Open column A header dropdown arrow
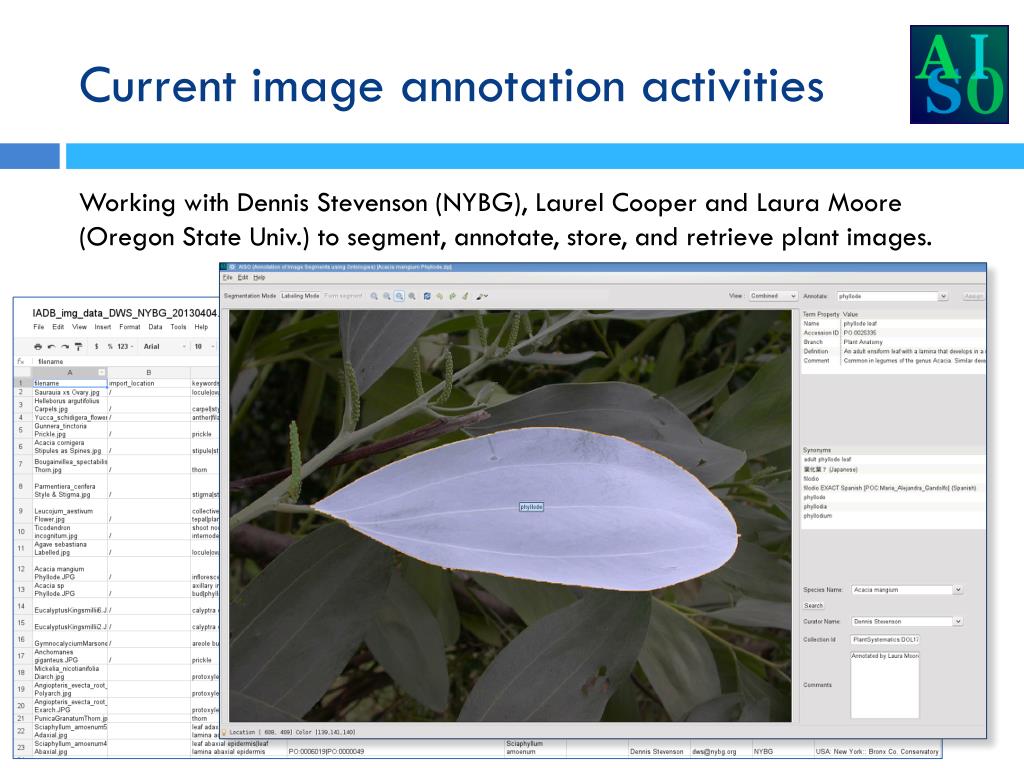Image resolution: width=1024 pixels, height=768 pixels. (x=102, y=372)
